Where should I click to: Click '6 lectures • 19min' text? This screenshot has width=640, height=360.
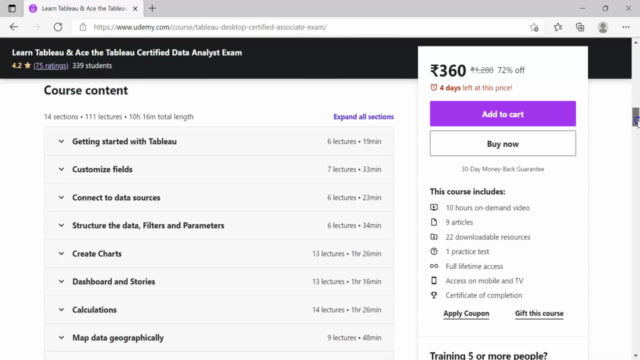click(x=354, y=142)
